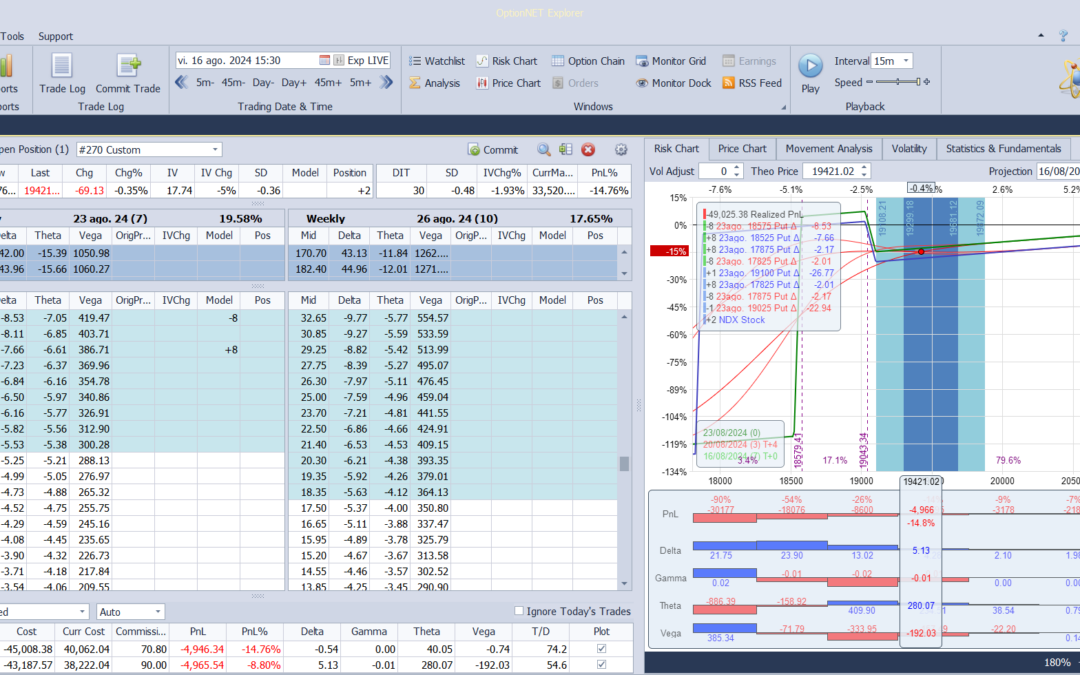The image size is (1080, 675).
Task: Click the red delete icon next to Commit
Action: click(588, 150)
